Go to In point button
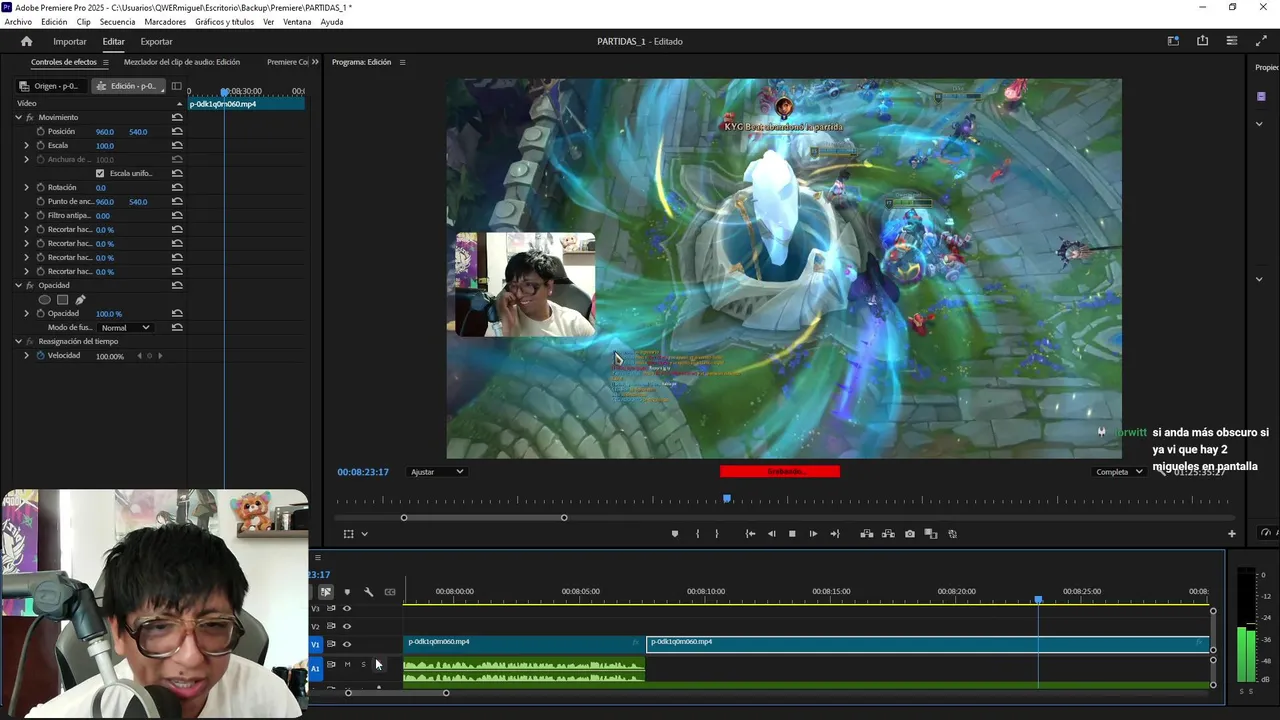1280x720 pixels. click(750, 534)
